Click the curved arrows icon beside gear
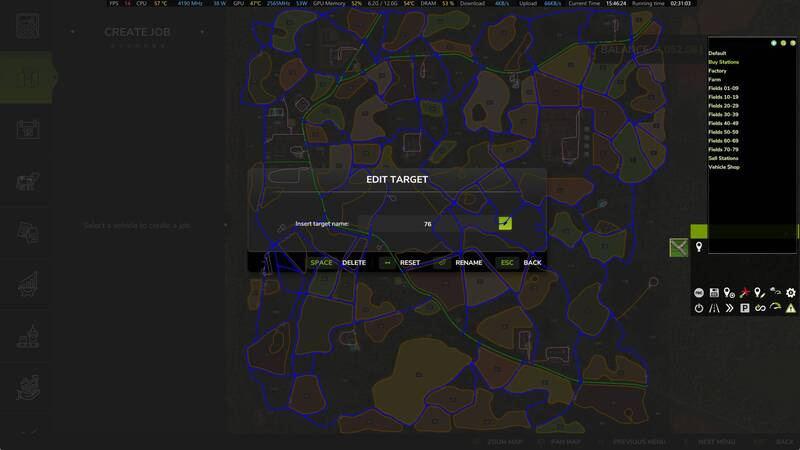Image resolution: width=800 pixels, height=450 pixels. (776, 291)
